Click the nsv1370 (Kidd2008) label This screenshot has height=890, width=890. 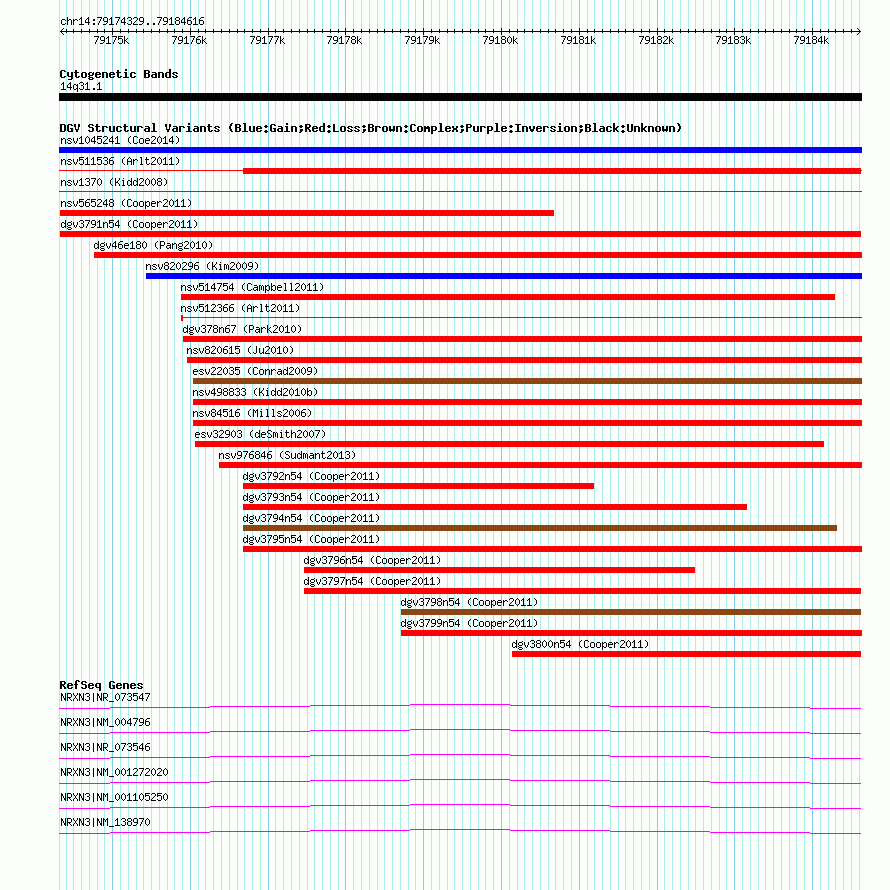[x=114, y=182]
